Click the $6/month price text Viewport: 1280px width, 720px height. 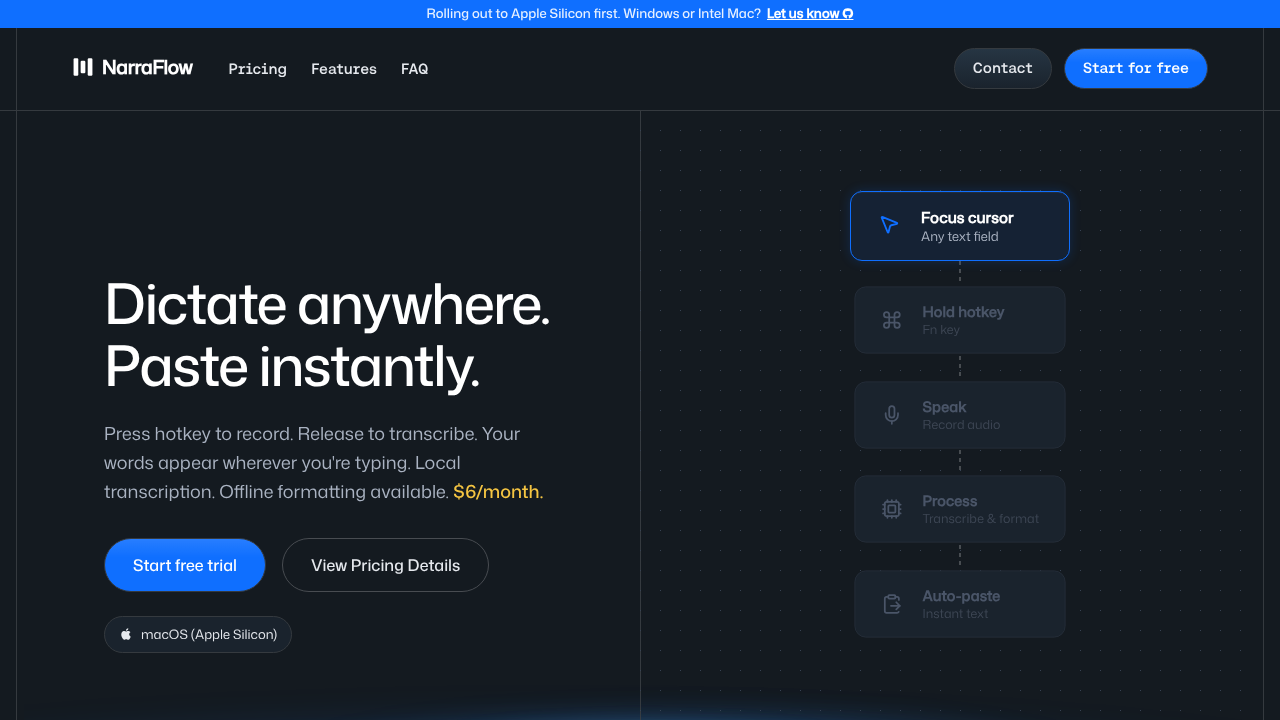tap(496, 492)
